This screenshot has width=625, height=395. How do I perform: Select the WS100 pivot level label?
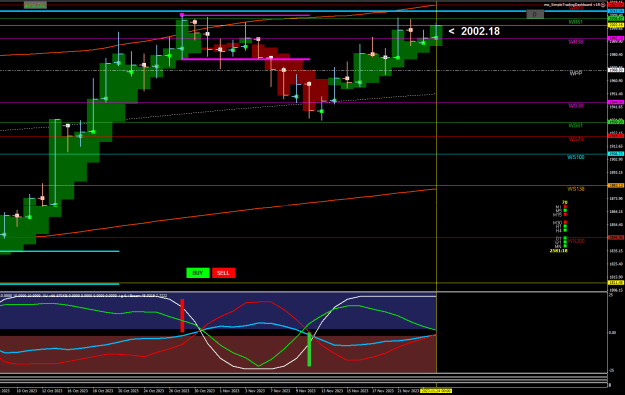pos(576,157)
